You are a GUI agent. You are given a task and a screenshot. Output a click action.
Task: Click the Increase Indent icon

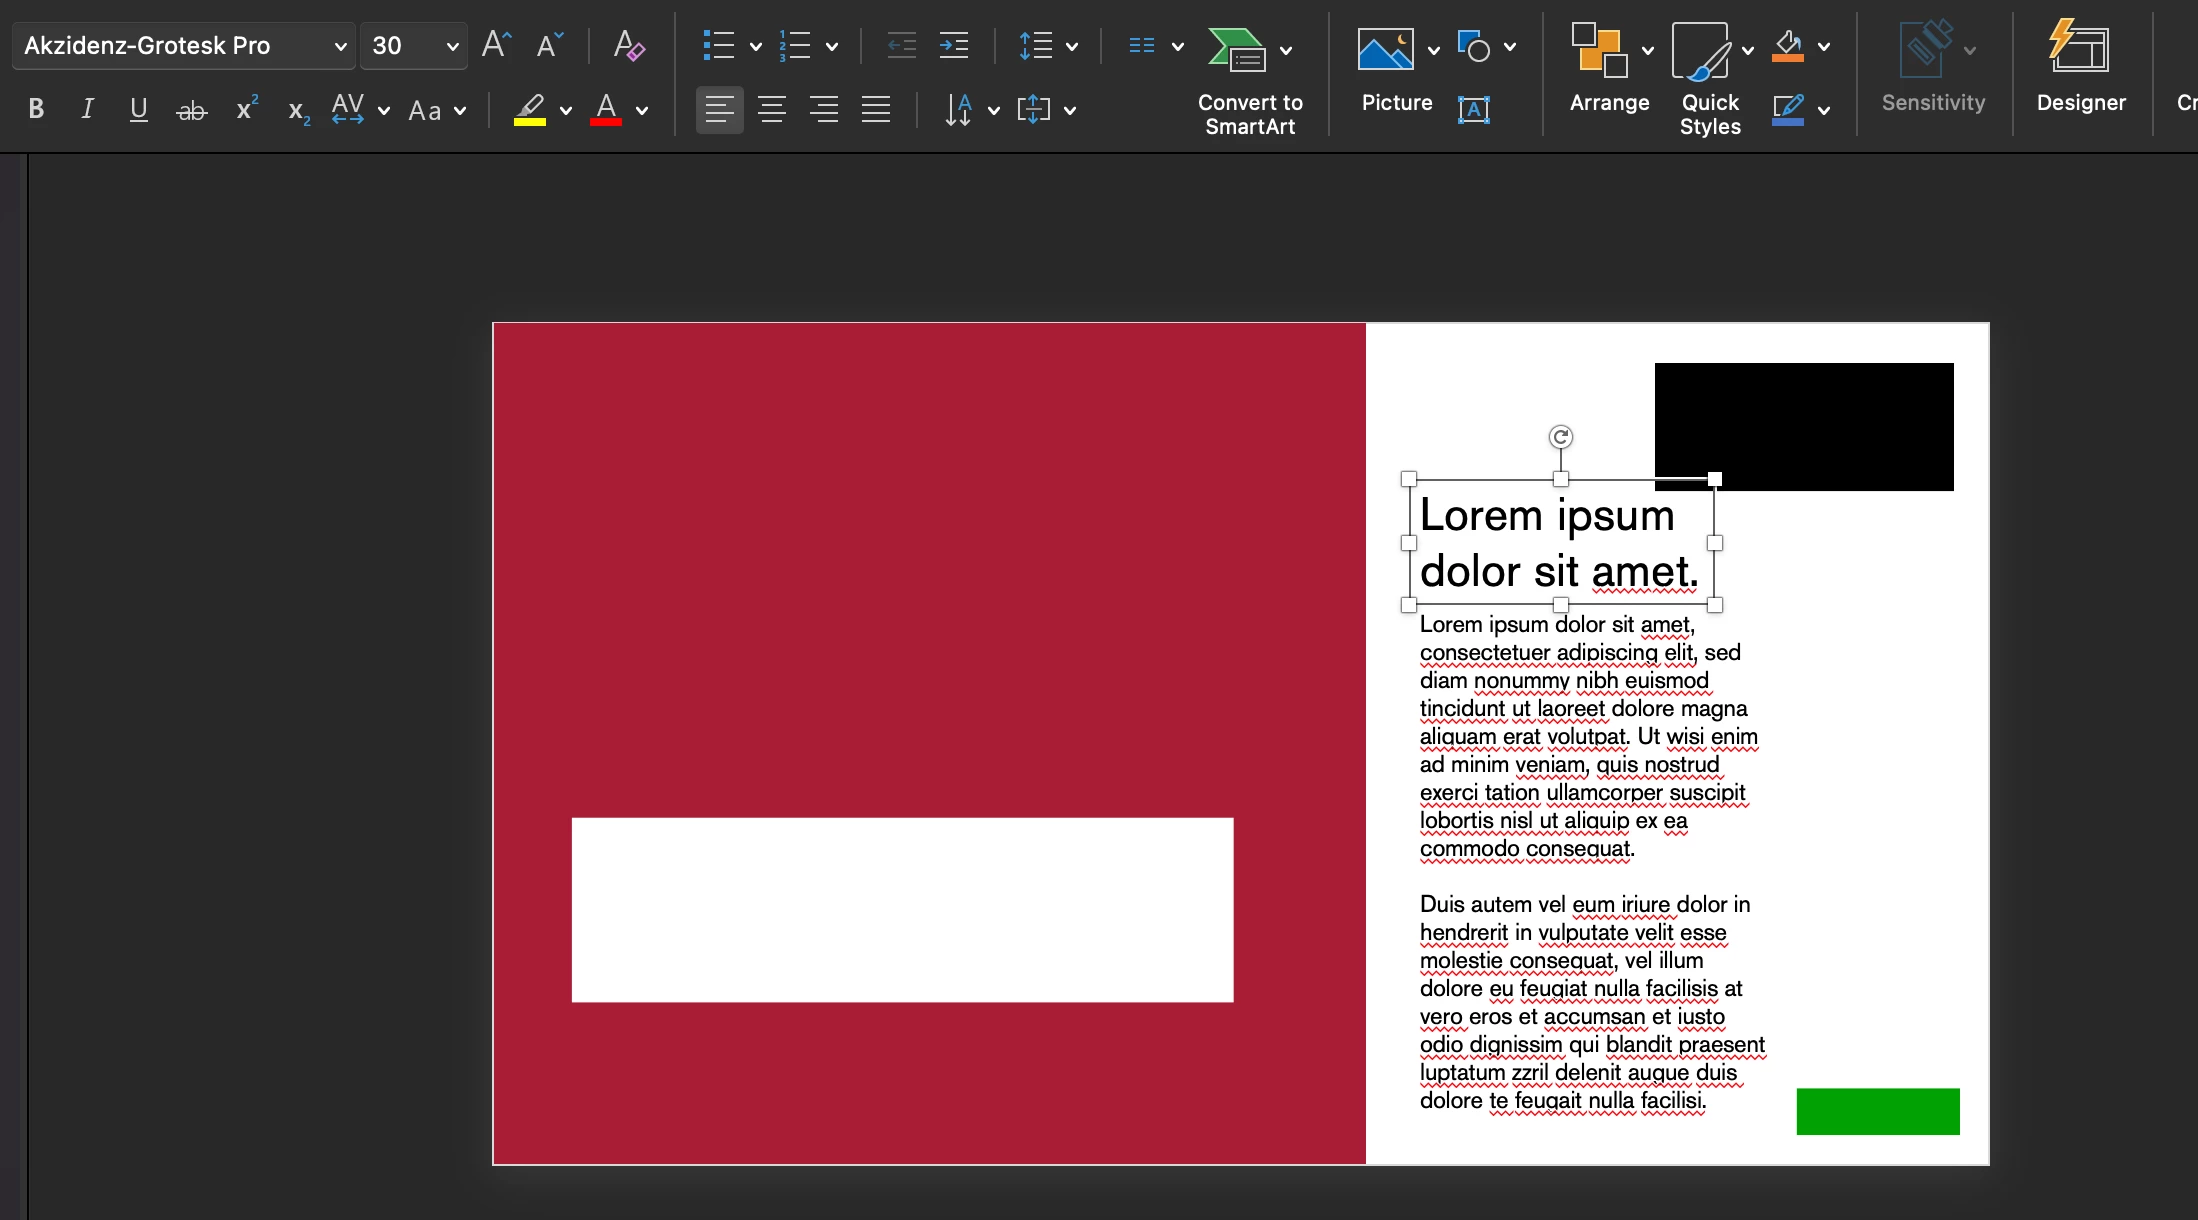[953, 45]
